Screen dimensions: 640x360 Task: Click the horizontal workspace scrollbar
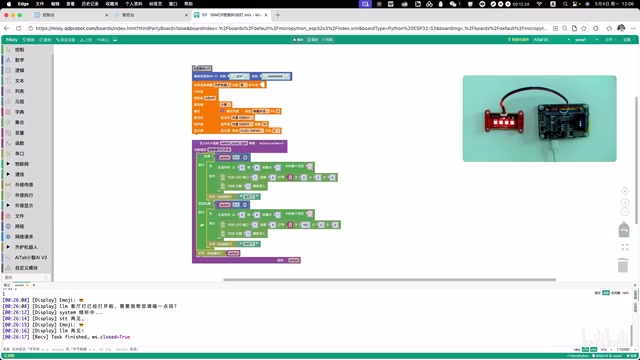click(389, 280)
